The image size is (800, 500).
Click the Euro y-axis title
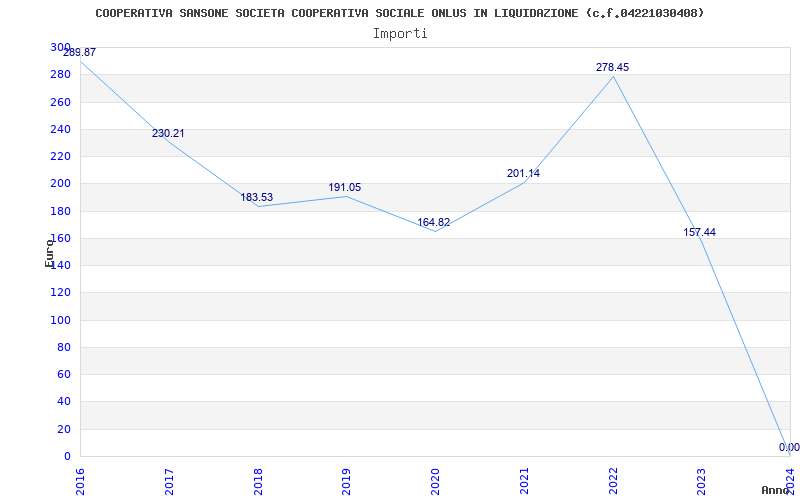[49, 253]
